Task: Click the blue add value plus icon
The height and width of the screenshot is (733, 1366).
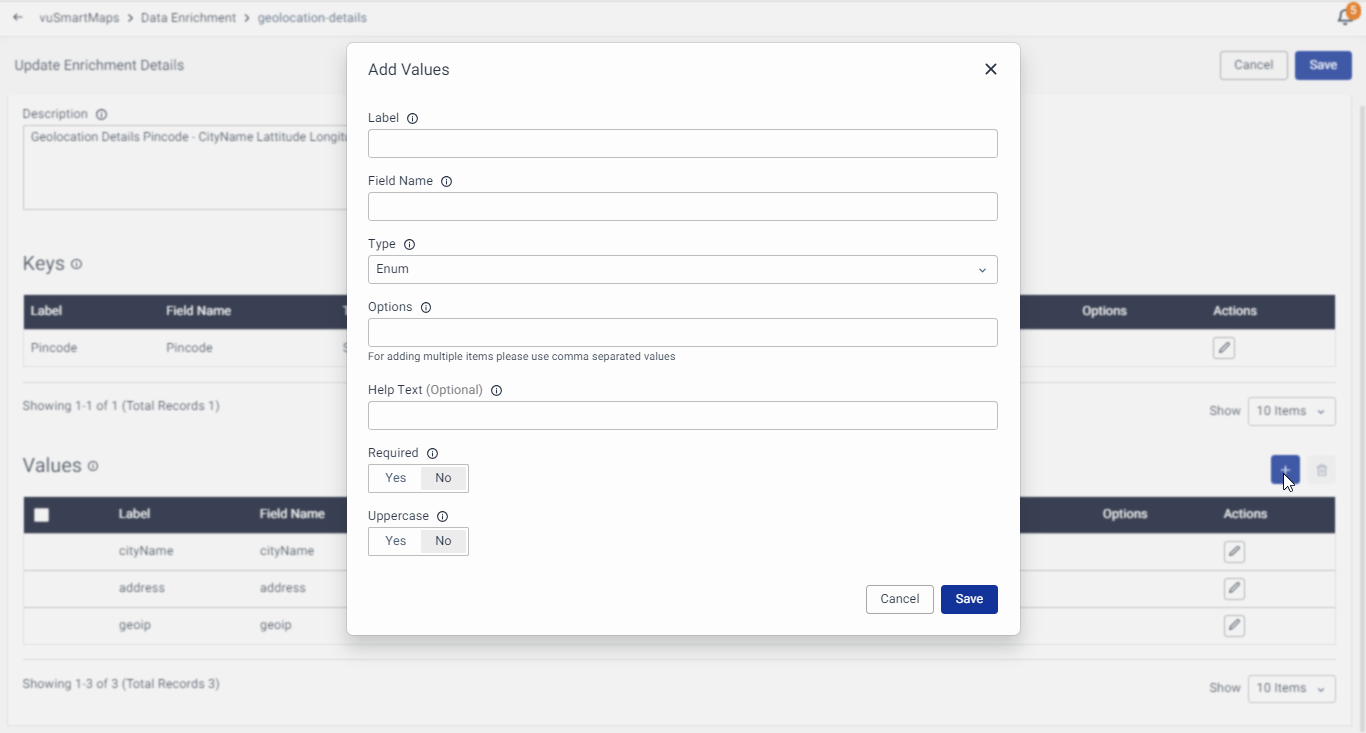Action: pos(1285,469)
